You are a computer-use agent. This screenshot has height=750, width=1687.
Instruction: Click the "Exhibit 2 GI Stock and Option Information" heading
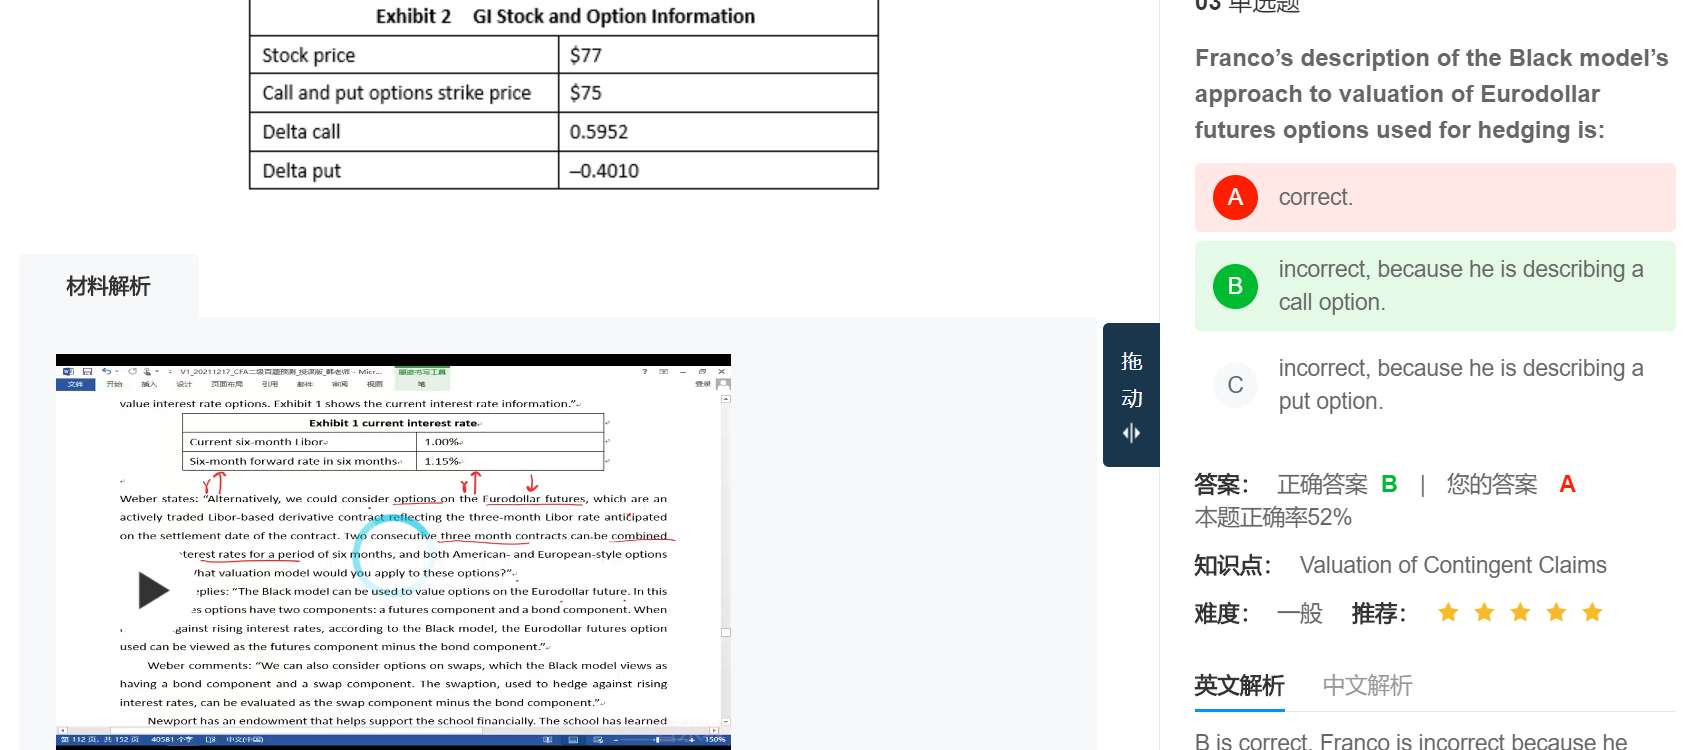pos(565,17)
